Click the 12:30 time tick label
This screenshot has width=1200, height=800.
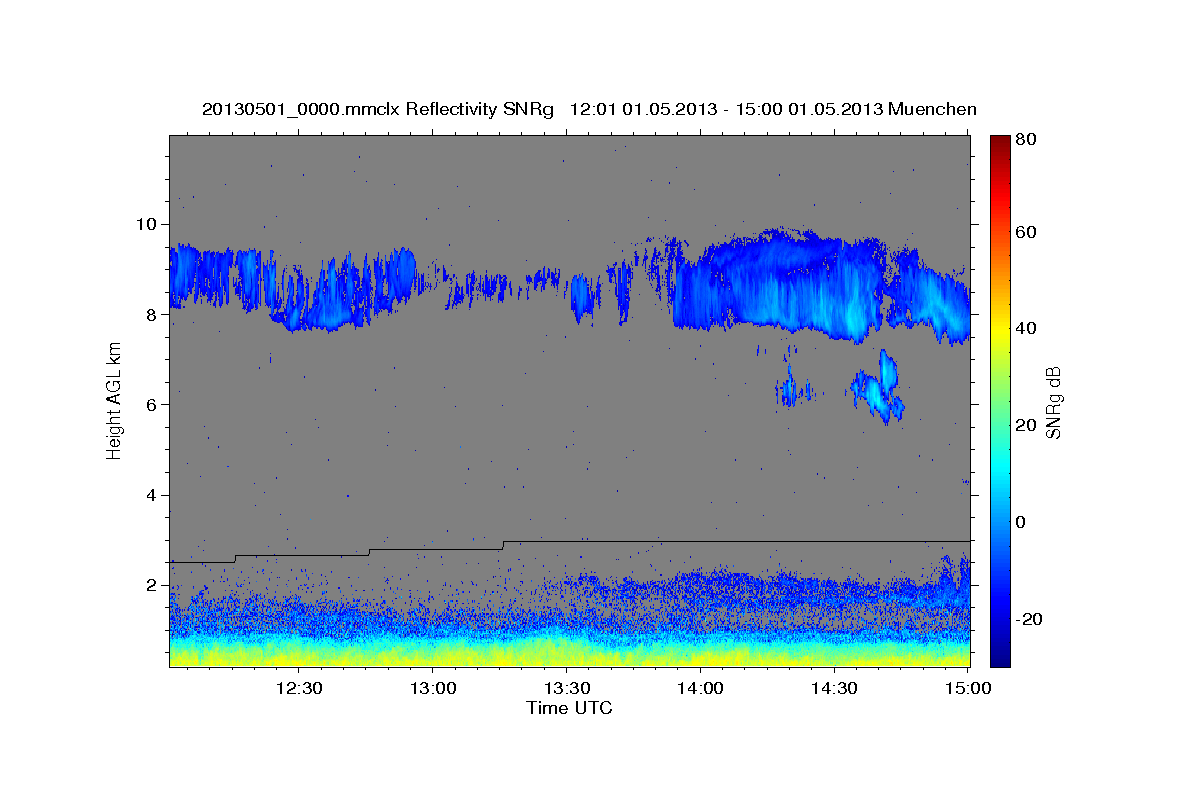(x=298, y=688)
